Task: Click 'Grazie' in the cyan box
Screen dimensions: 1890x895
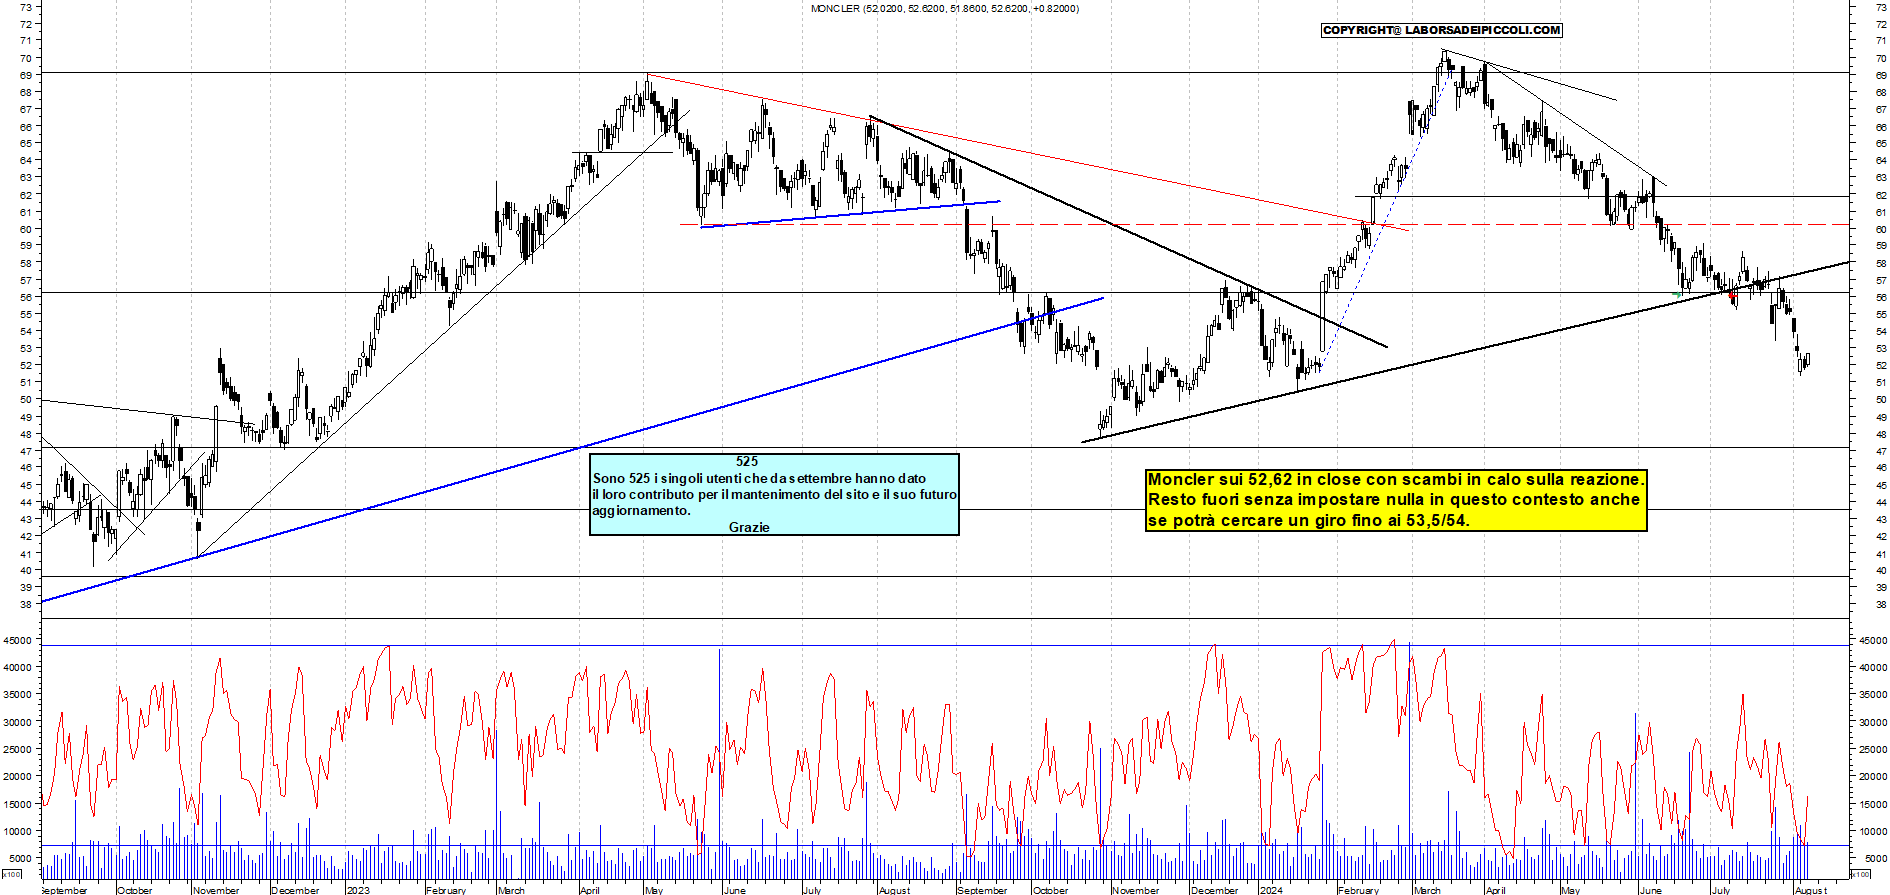Action: [749, 527]
